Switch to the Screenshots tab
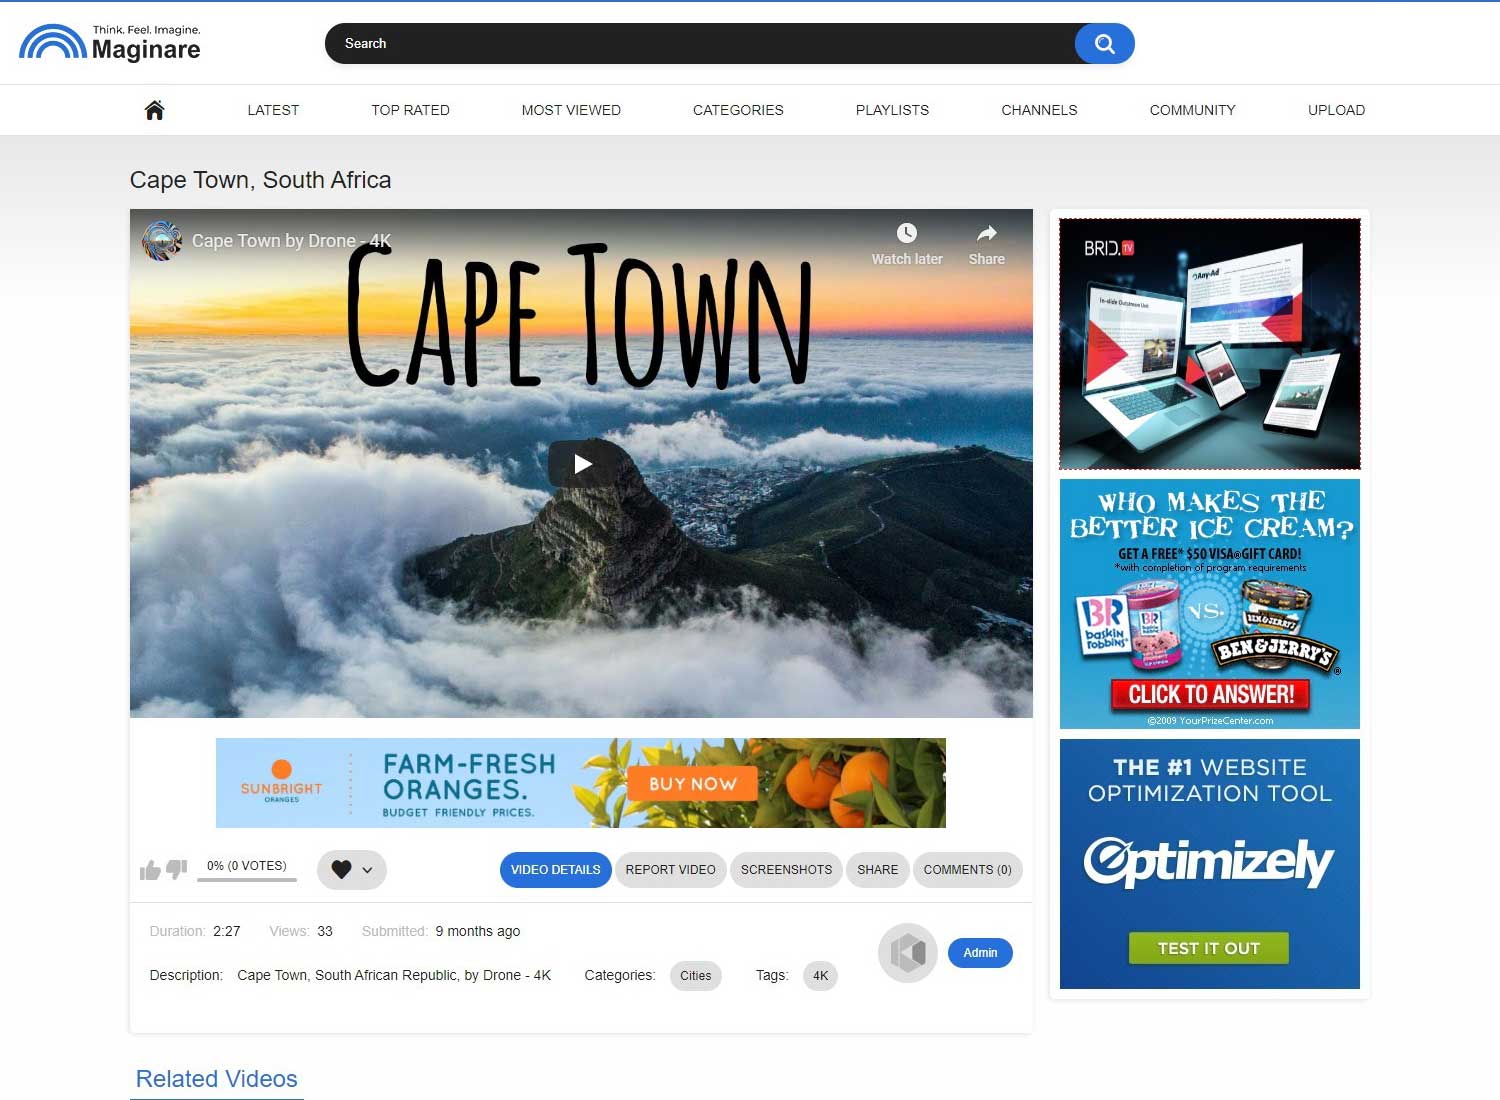The width and height of the screenshot is (1500, 1100). 786,870
